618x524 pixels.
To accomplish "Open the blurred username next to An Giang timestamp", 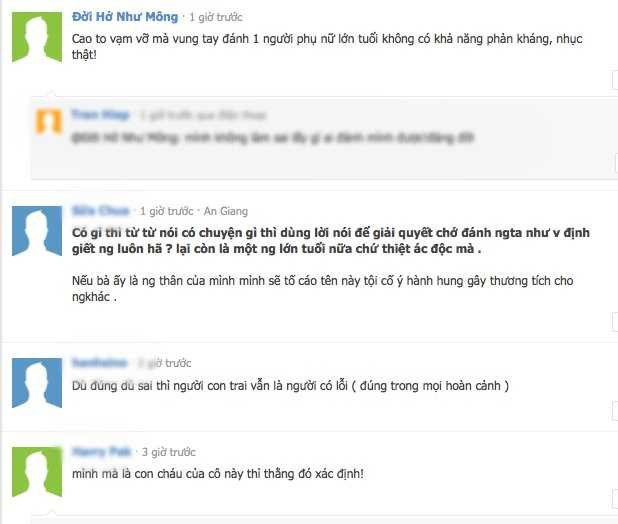I will tap(101, 211).
